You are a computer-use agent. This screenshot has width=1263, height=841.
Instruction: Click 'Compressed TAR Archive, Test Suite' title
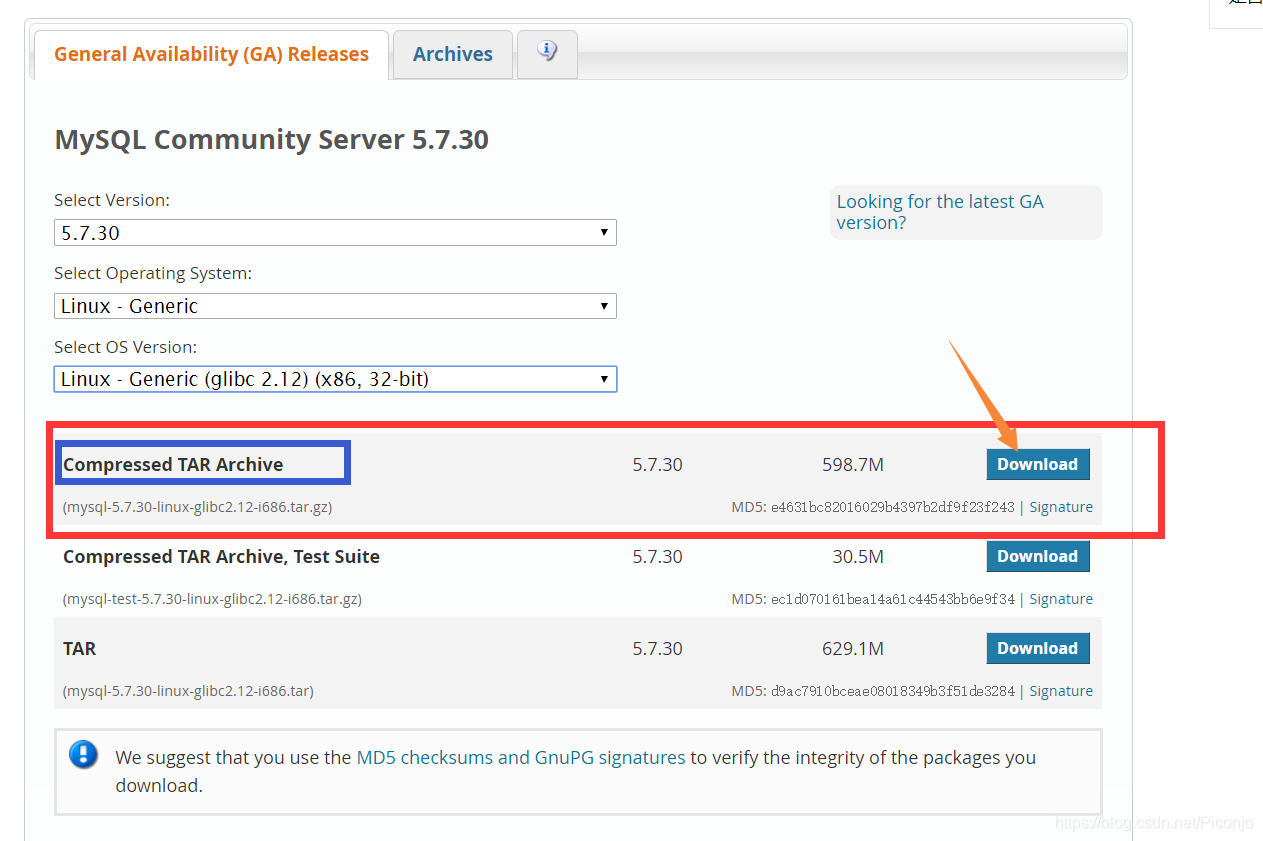[221, 556]
